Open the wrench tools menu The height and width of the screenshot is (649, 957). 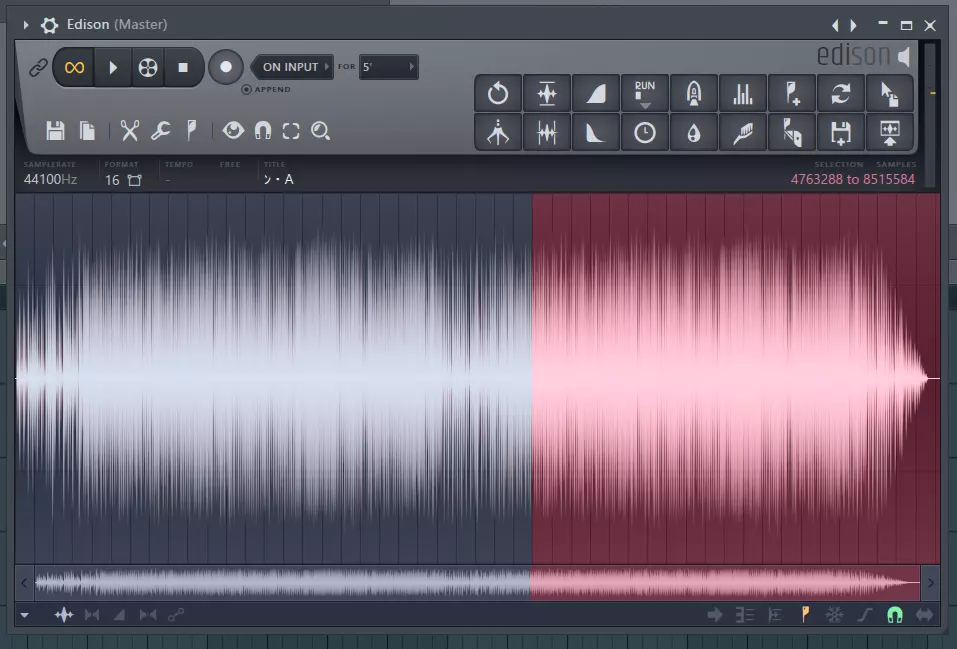(x=160, y=130)
